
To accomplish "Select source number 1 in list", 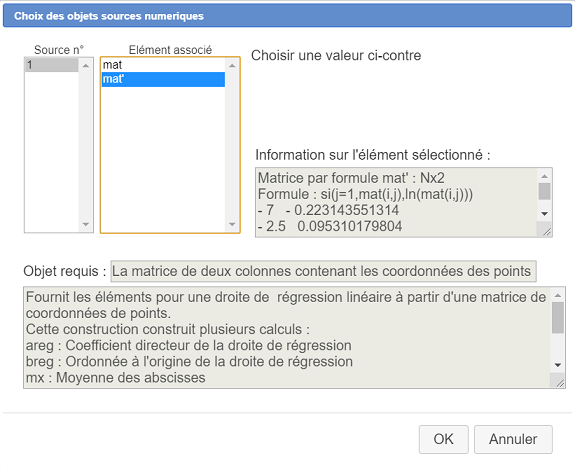I will coord(51,65).
